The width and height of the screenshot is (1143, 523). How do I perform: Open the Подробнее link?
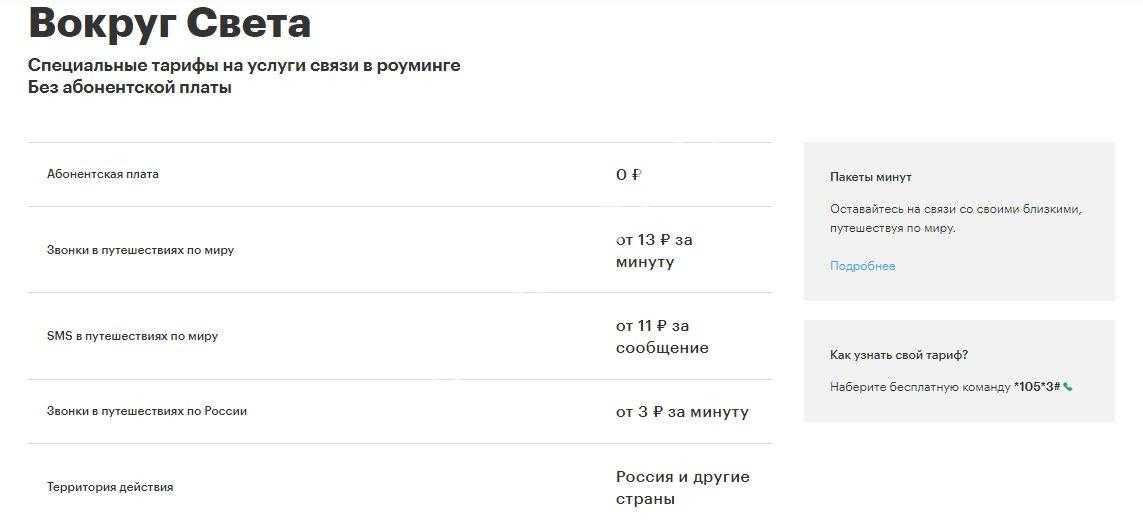(862, 266)
